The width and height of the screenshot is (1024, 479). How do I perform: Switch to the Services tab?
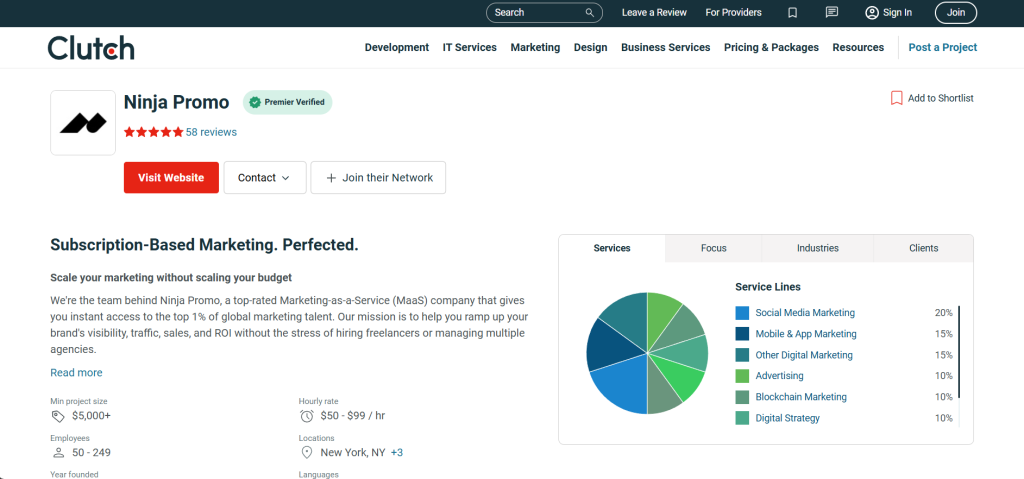pos(612,248)
